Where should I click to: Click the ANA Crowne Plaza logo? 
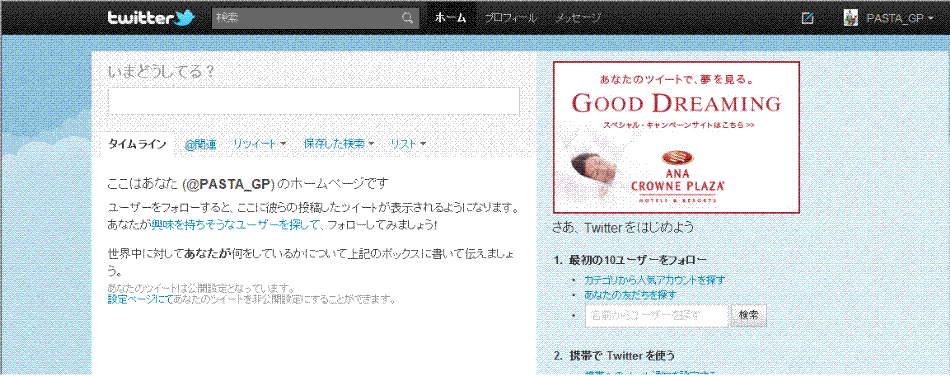pyautogui.click(x=678, y=177)
